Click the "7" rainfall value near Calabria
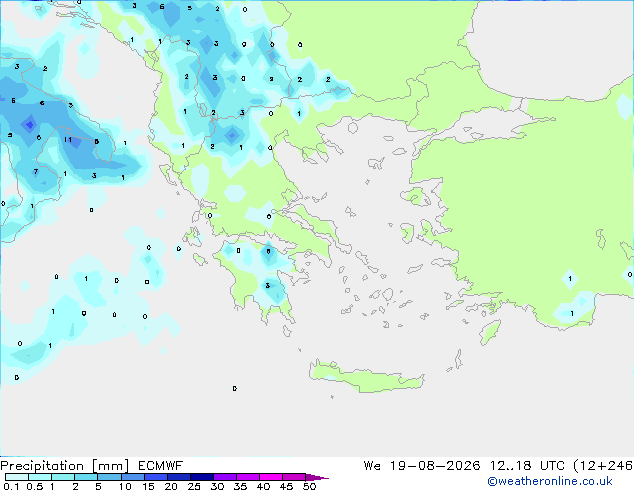634x490 pixels. 36,171
